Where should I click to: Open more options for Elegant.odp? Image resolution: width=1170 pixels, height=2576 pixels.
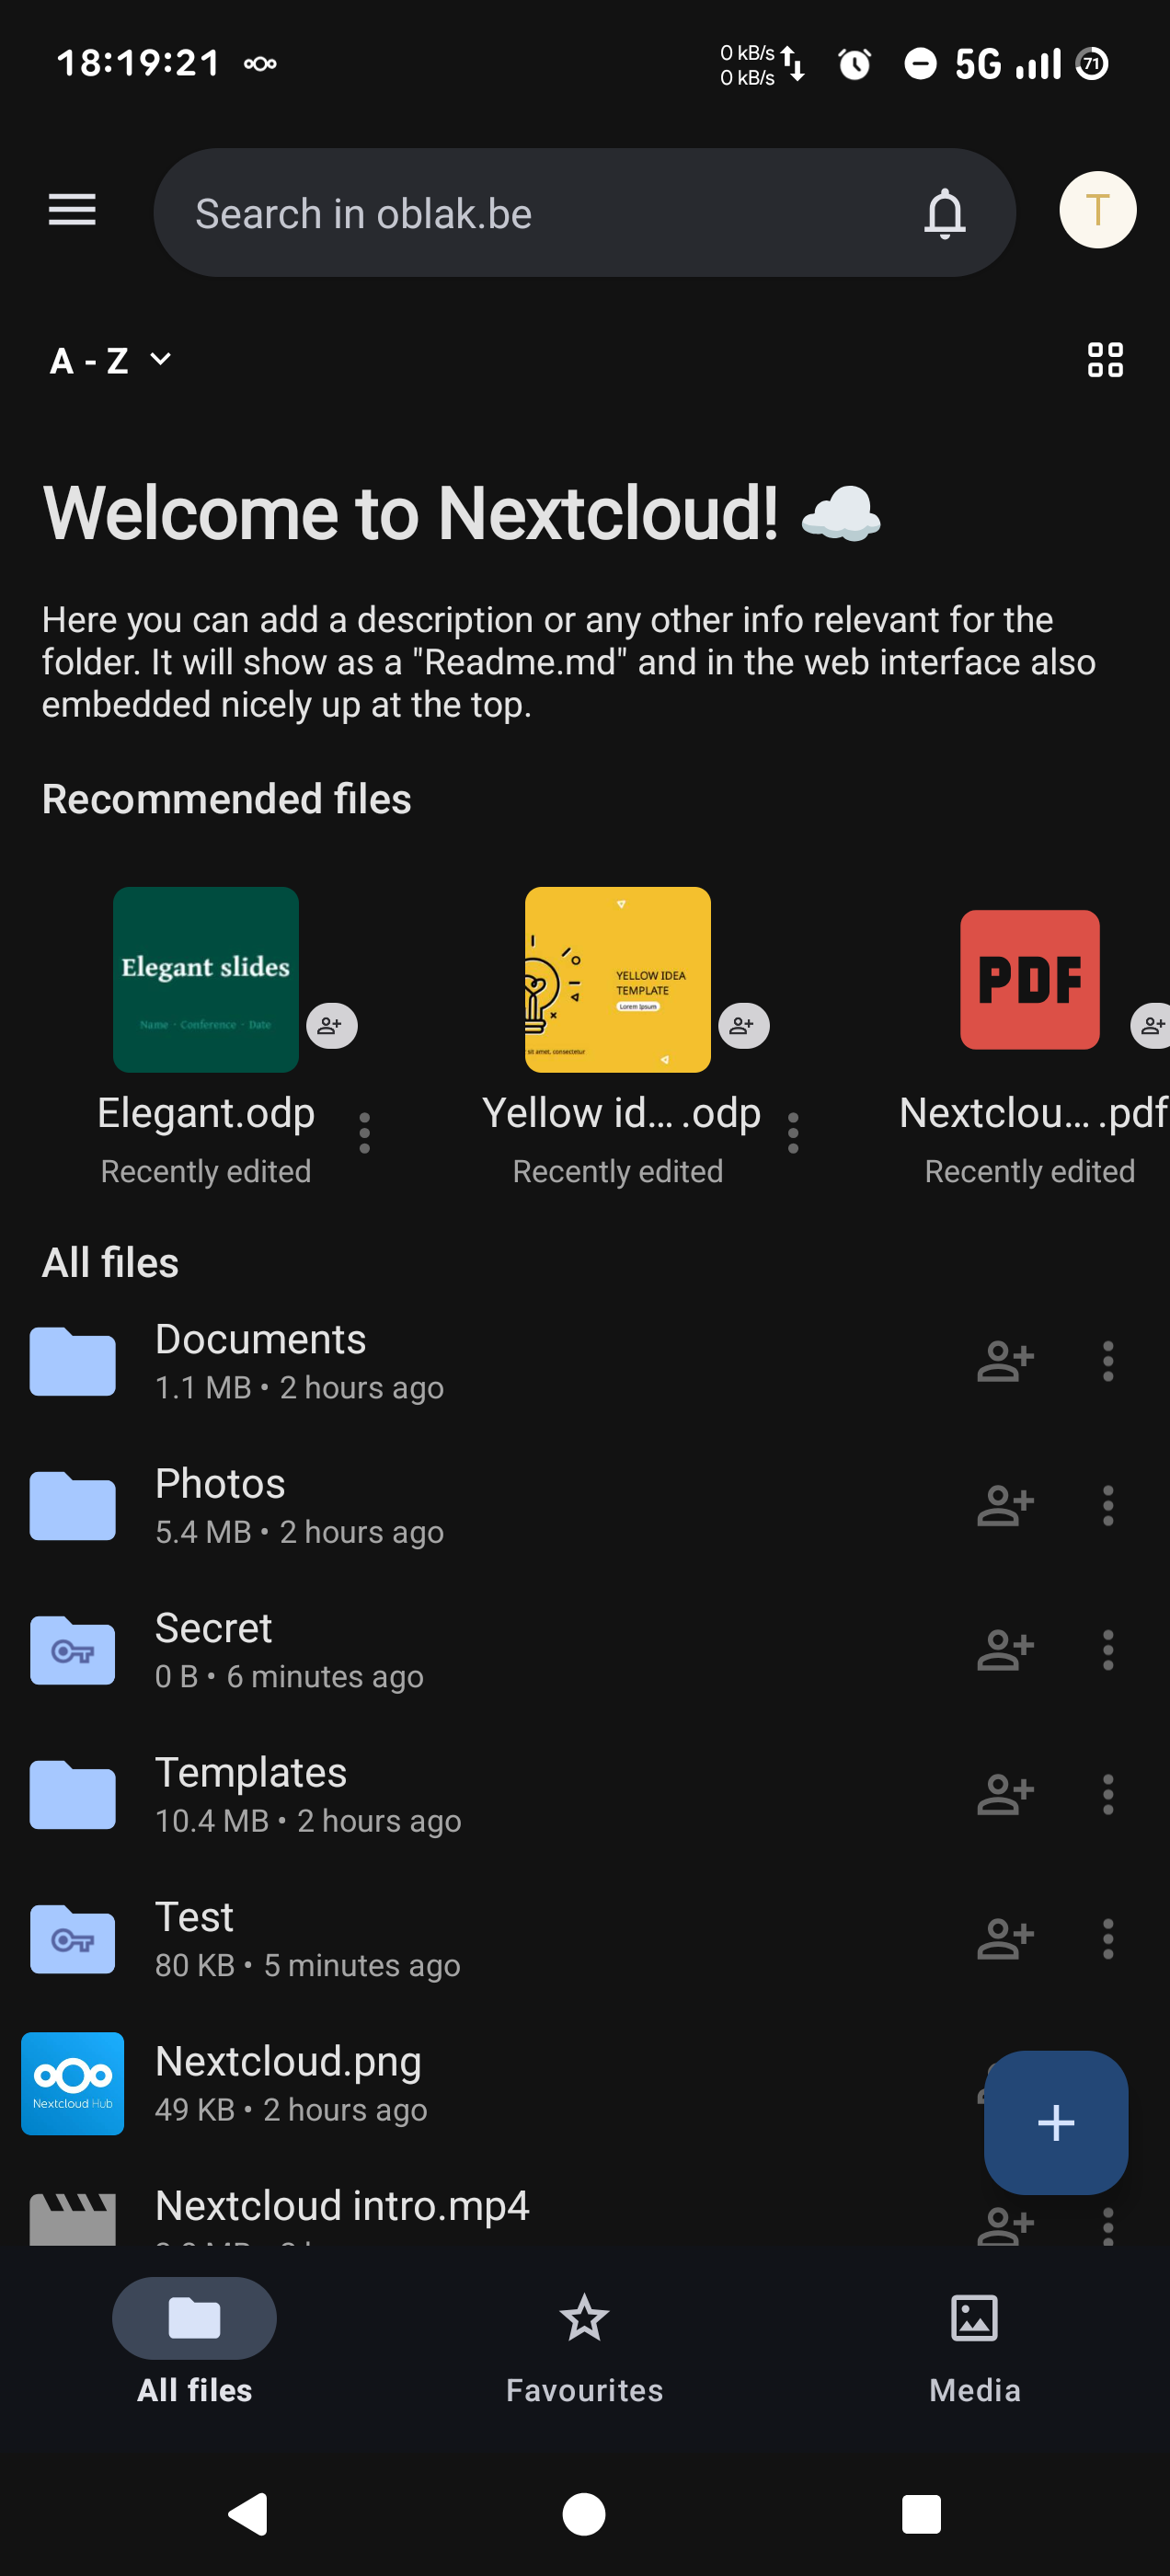(364, 1133)
